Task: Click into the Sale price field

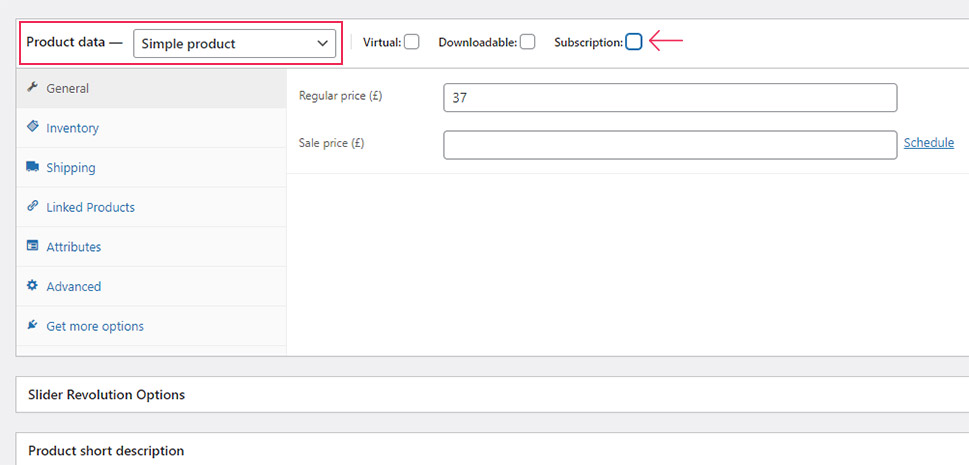Action: point(670,145)
